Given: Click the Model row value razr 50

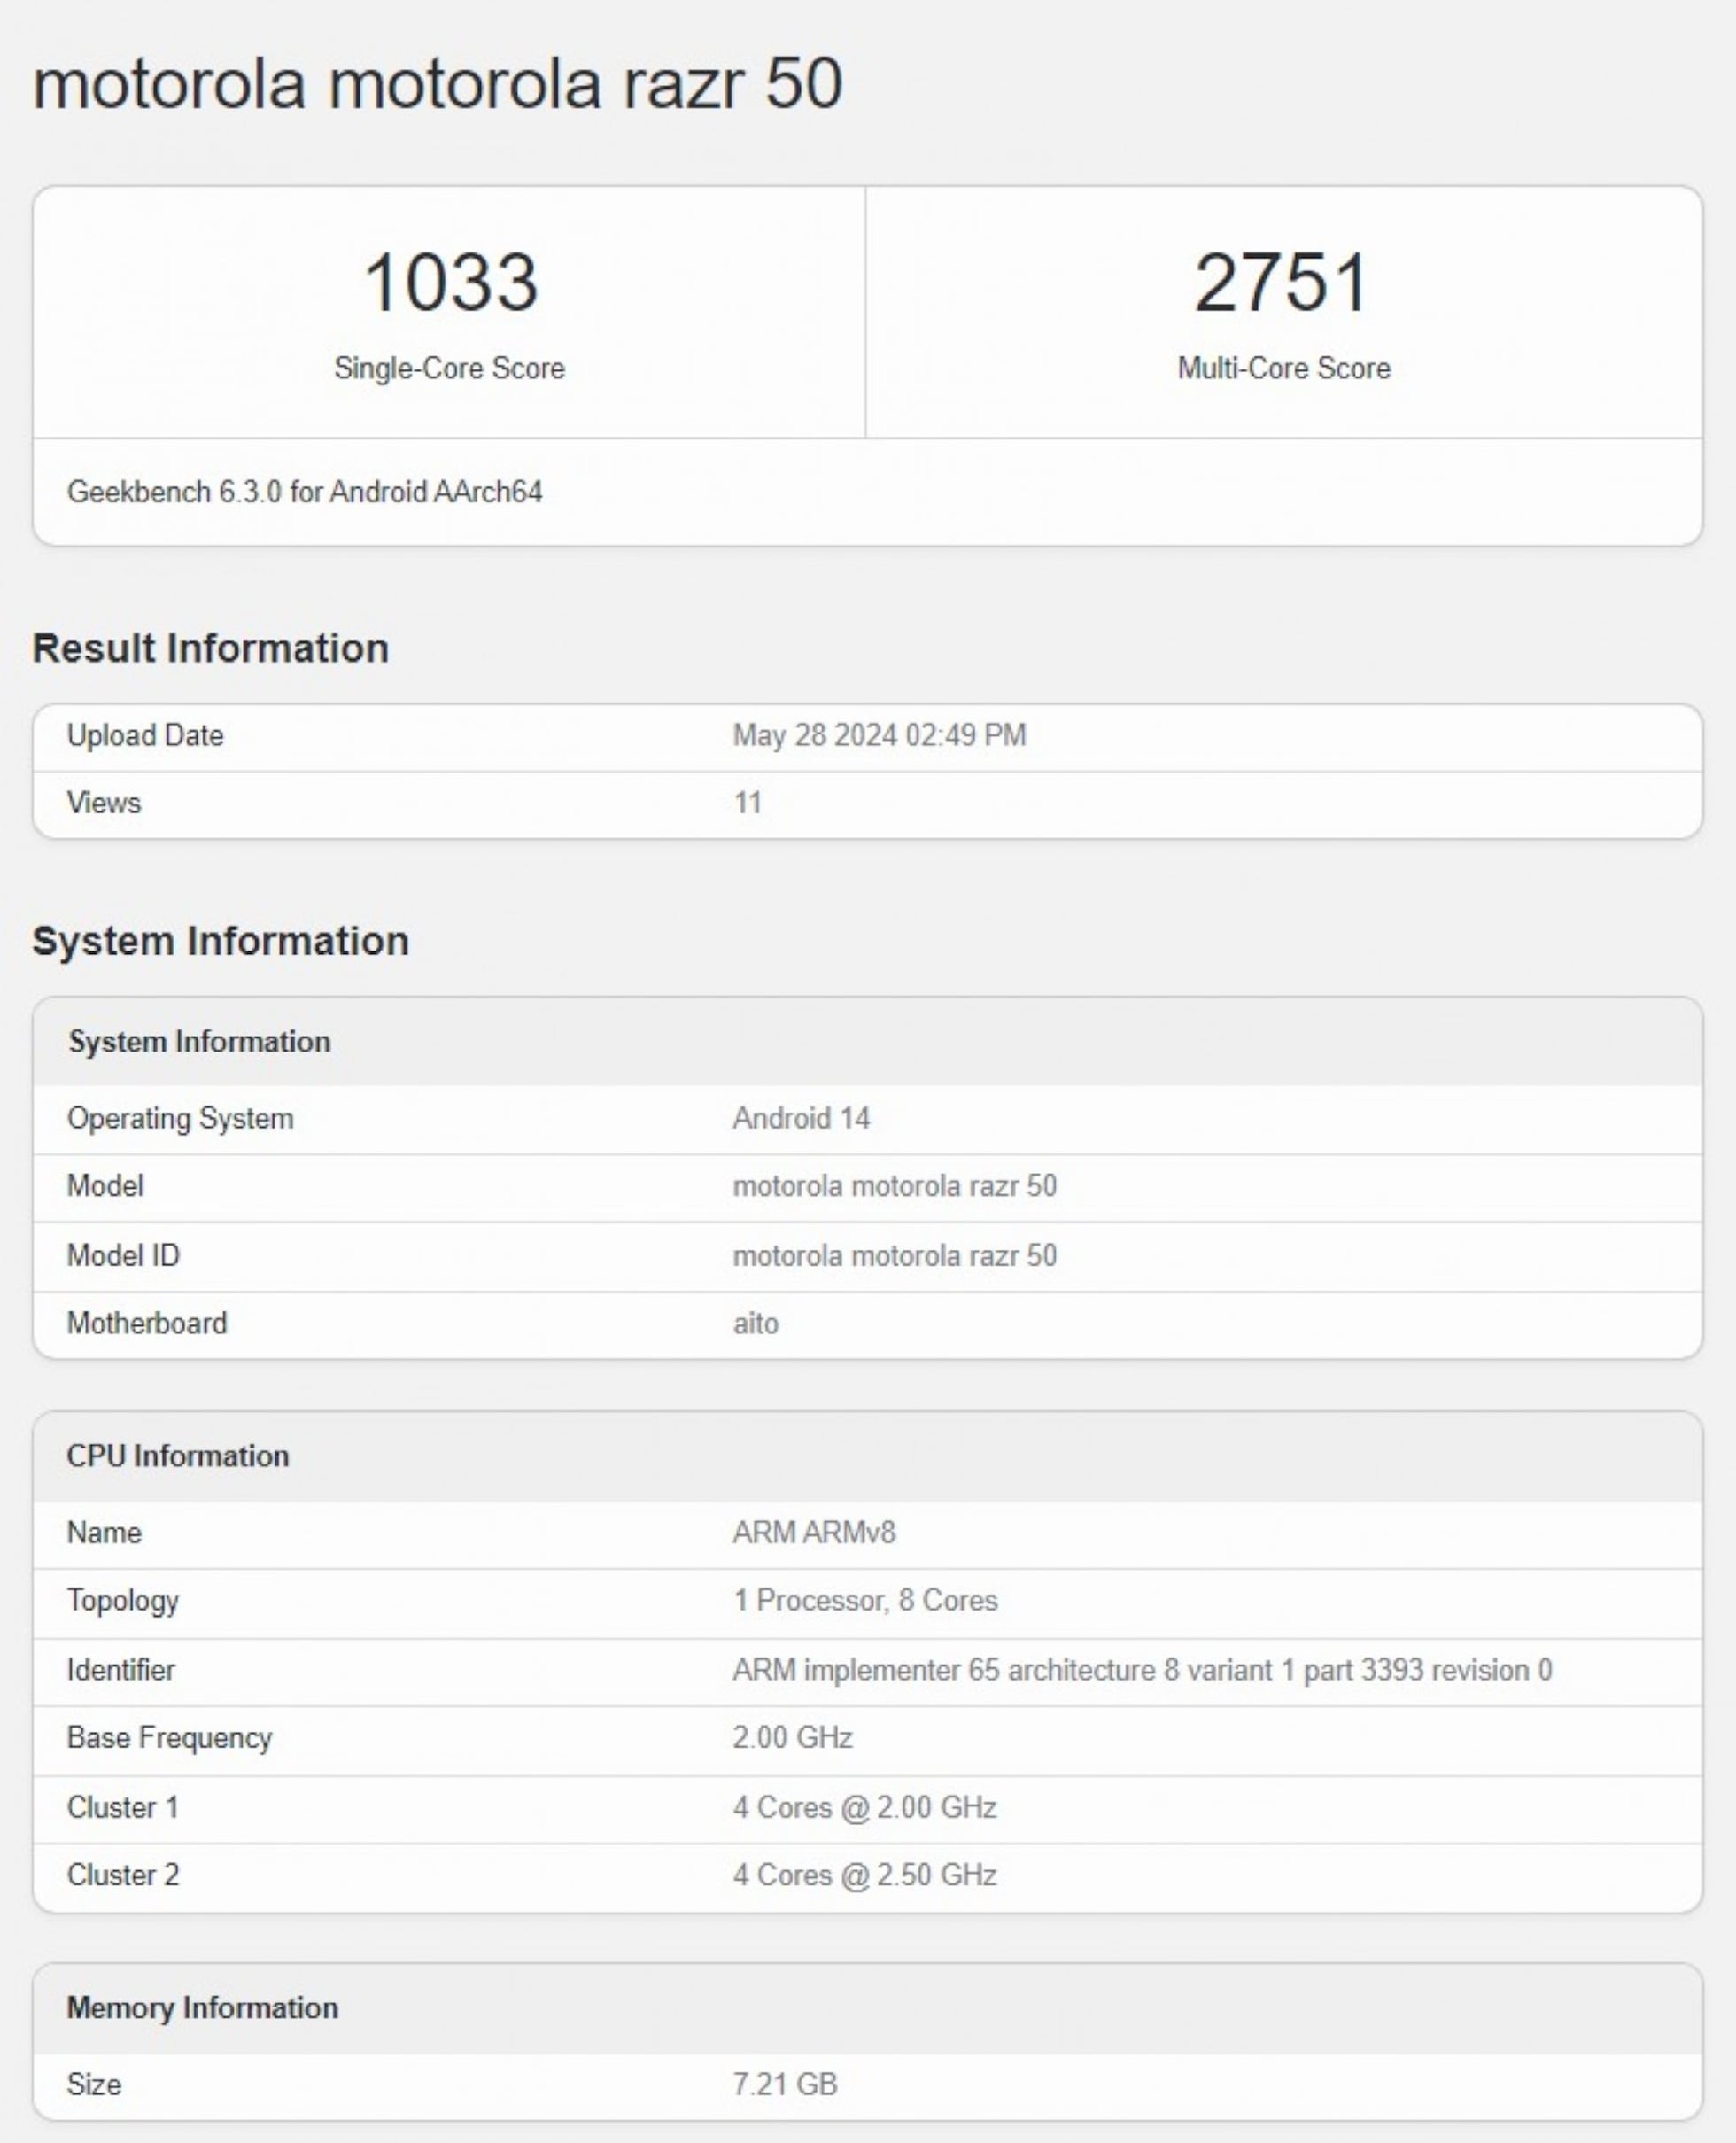Looking at the screenshot, I should tap(894, 1186).
